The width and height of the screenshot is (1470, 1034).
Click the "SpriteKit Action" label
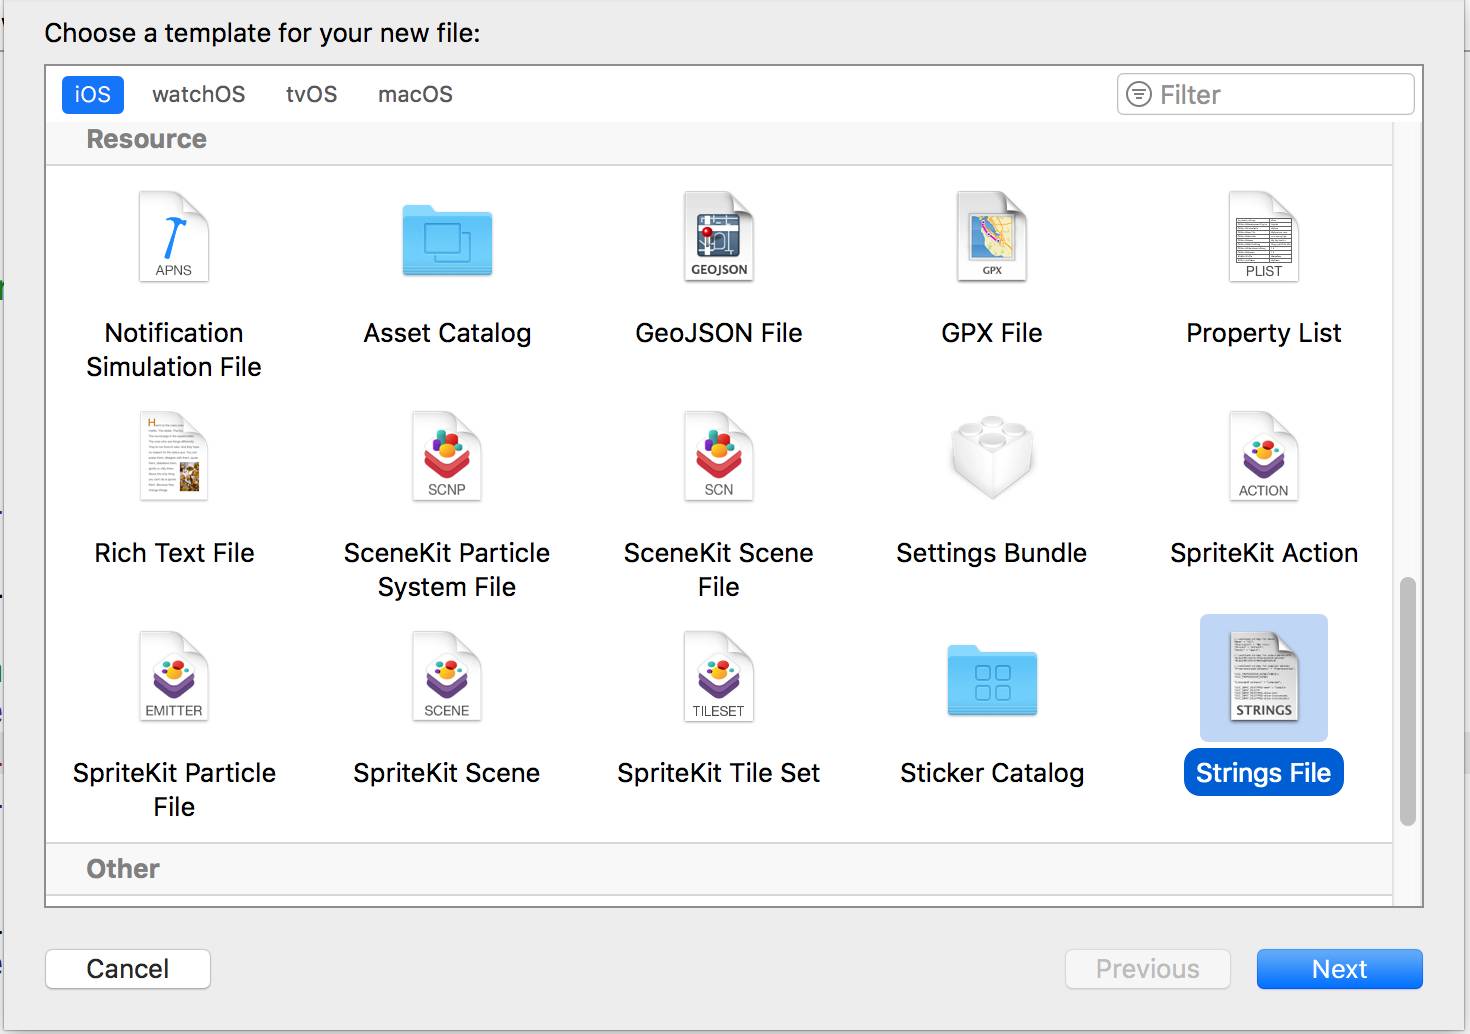tap(1264, 553)
